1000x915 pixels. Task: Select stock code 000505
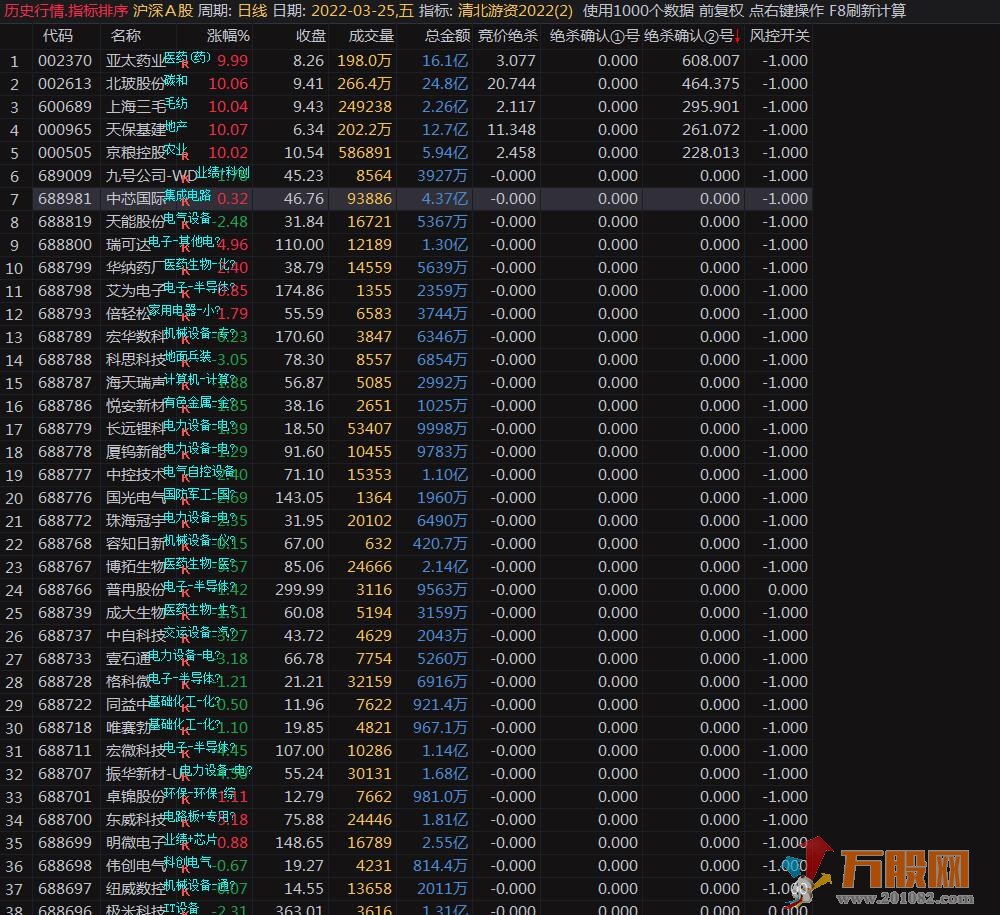[x=65, y=152]
